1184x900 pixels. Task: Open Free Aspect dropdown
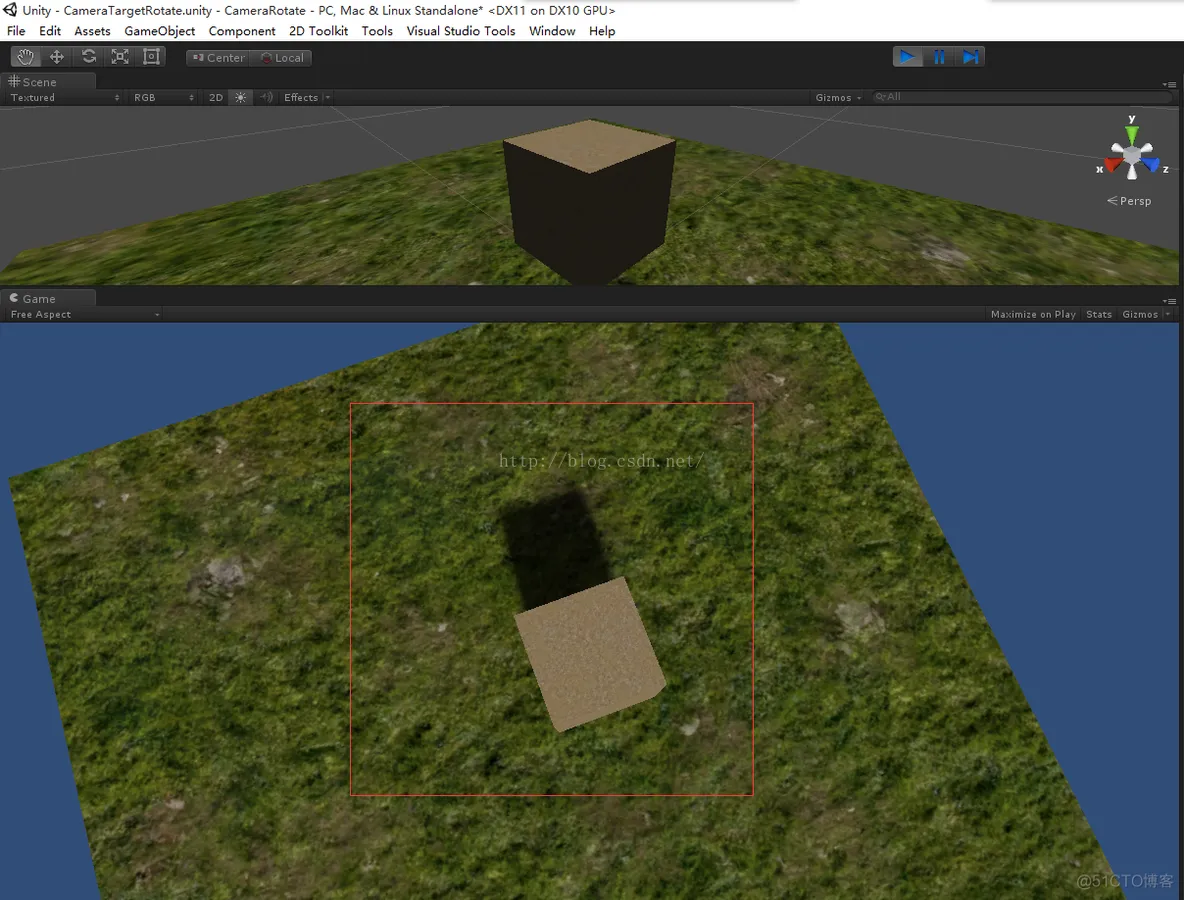tap(85, 314)
